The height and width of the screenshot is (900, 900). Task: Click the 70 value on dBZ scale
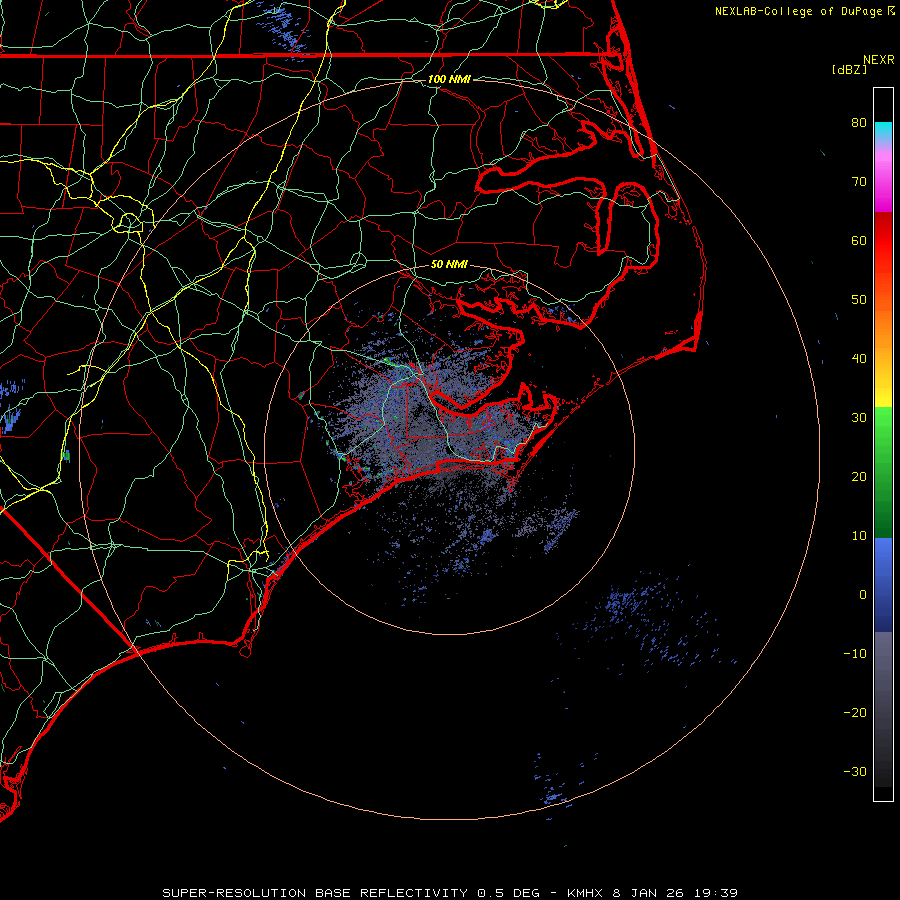(859, 181)
